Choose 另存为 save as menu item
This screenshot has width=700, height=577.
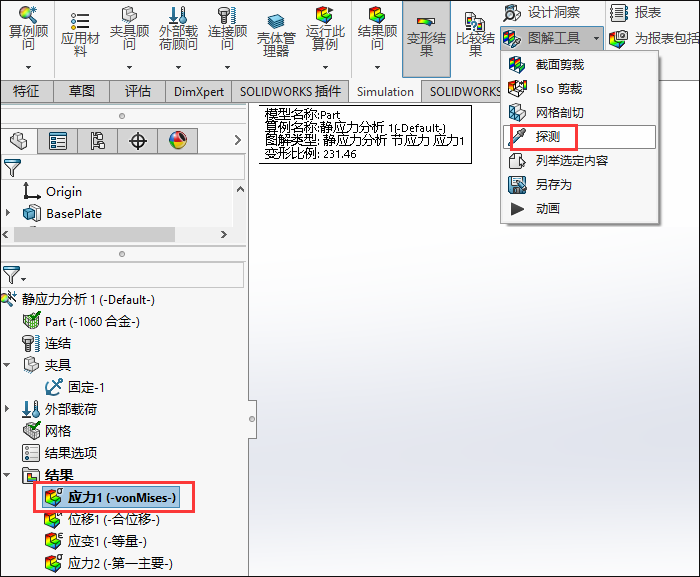579,184
